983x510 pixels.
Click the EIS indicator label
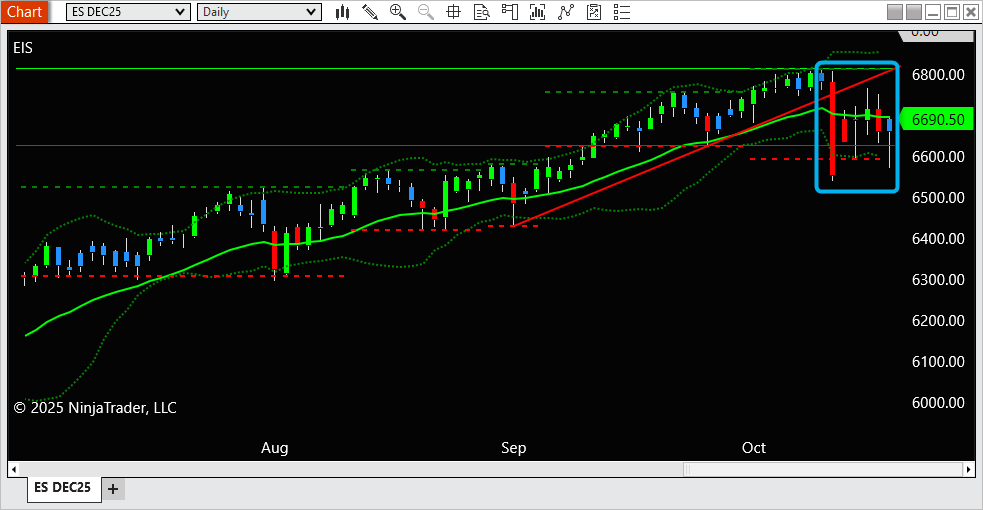pyautogui.click(x=23, y=48)
